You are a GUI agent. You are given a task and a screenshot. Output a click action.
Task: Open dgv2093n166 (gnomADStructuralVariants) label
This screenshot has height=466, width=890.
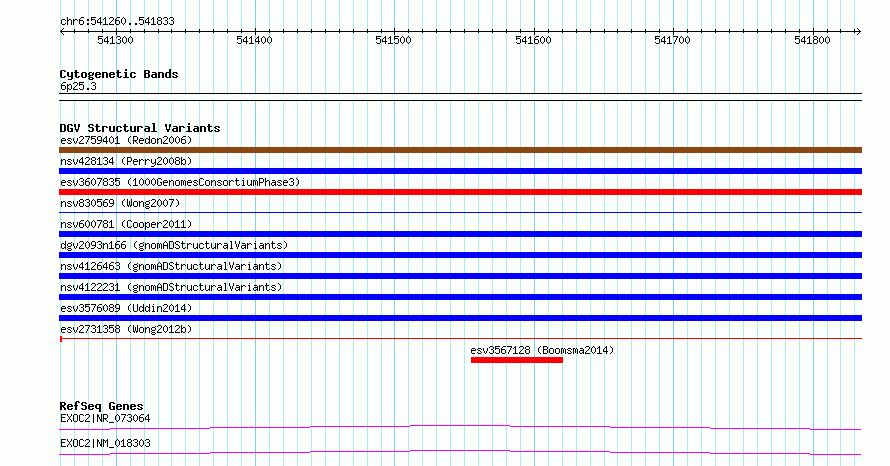pos(174,245)
